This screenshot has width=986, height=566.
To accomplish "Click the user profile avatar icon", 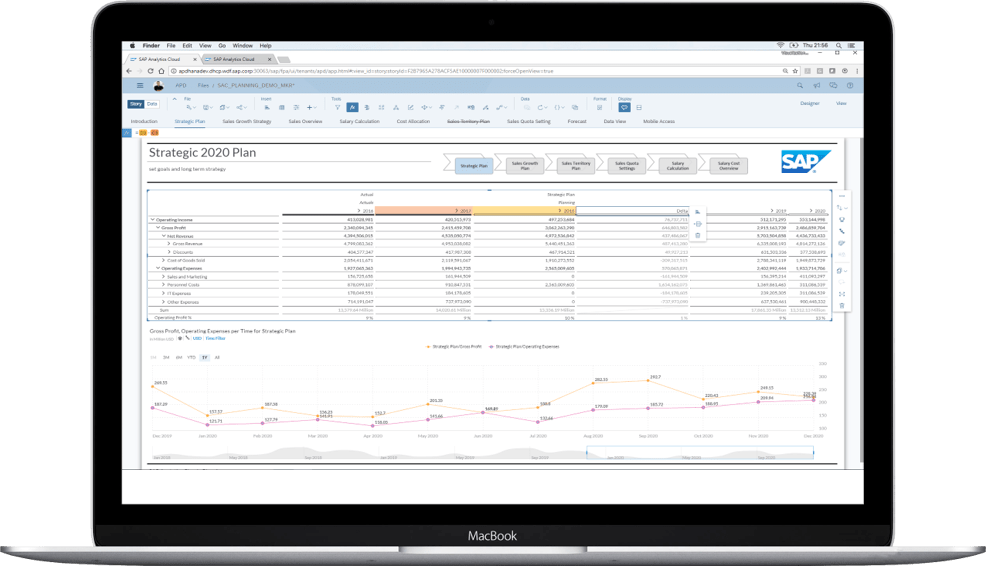I will tap(157, 86).
